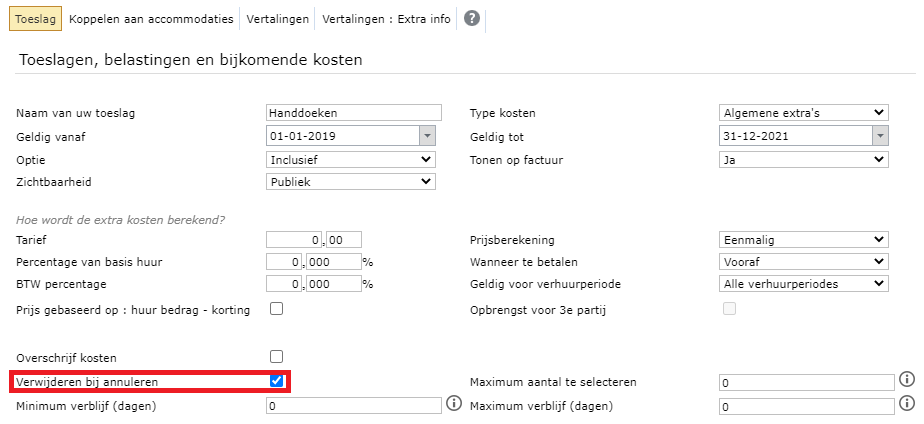Click the Naam van uw toeslag field

(x=354, y=112)
